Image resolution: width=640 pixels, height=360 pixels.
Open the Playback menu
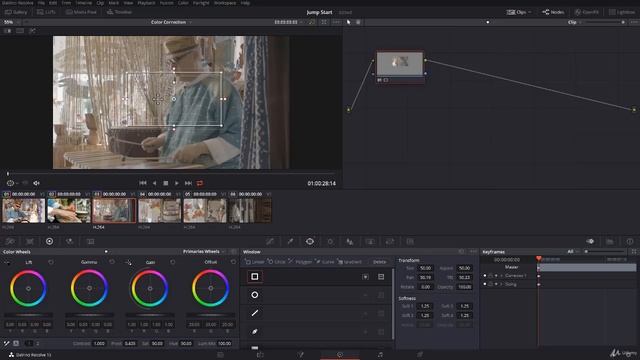[x=146, y=3]
